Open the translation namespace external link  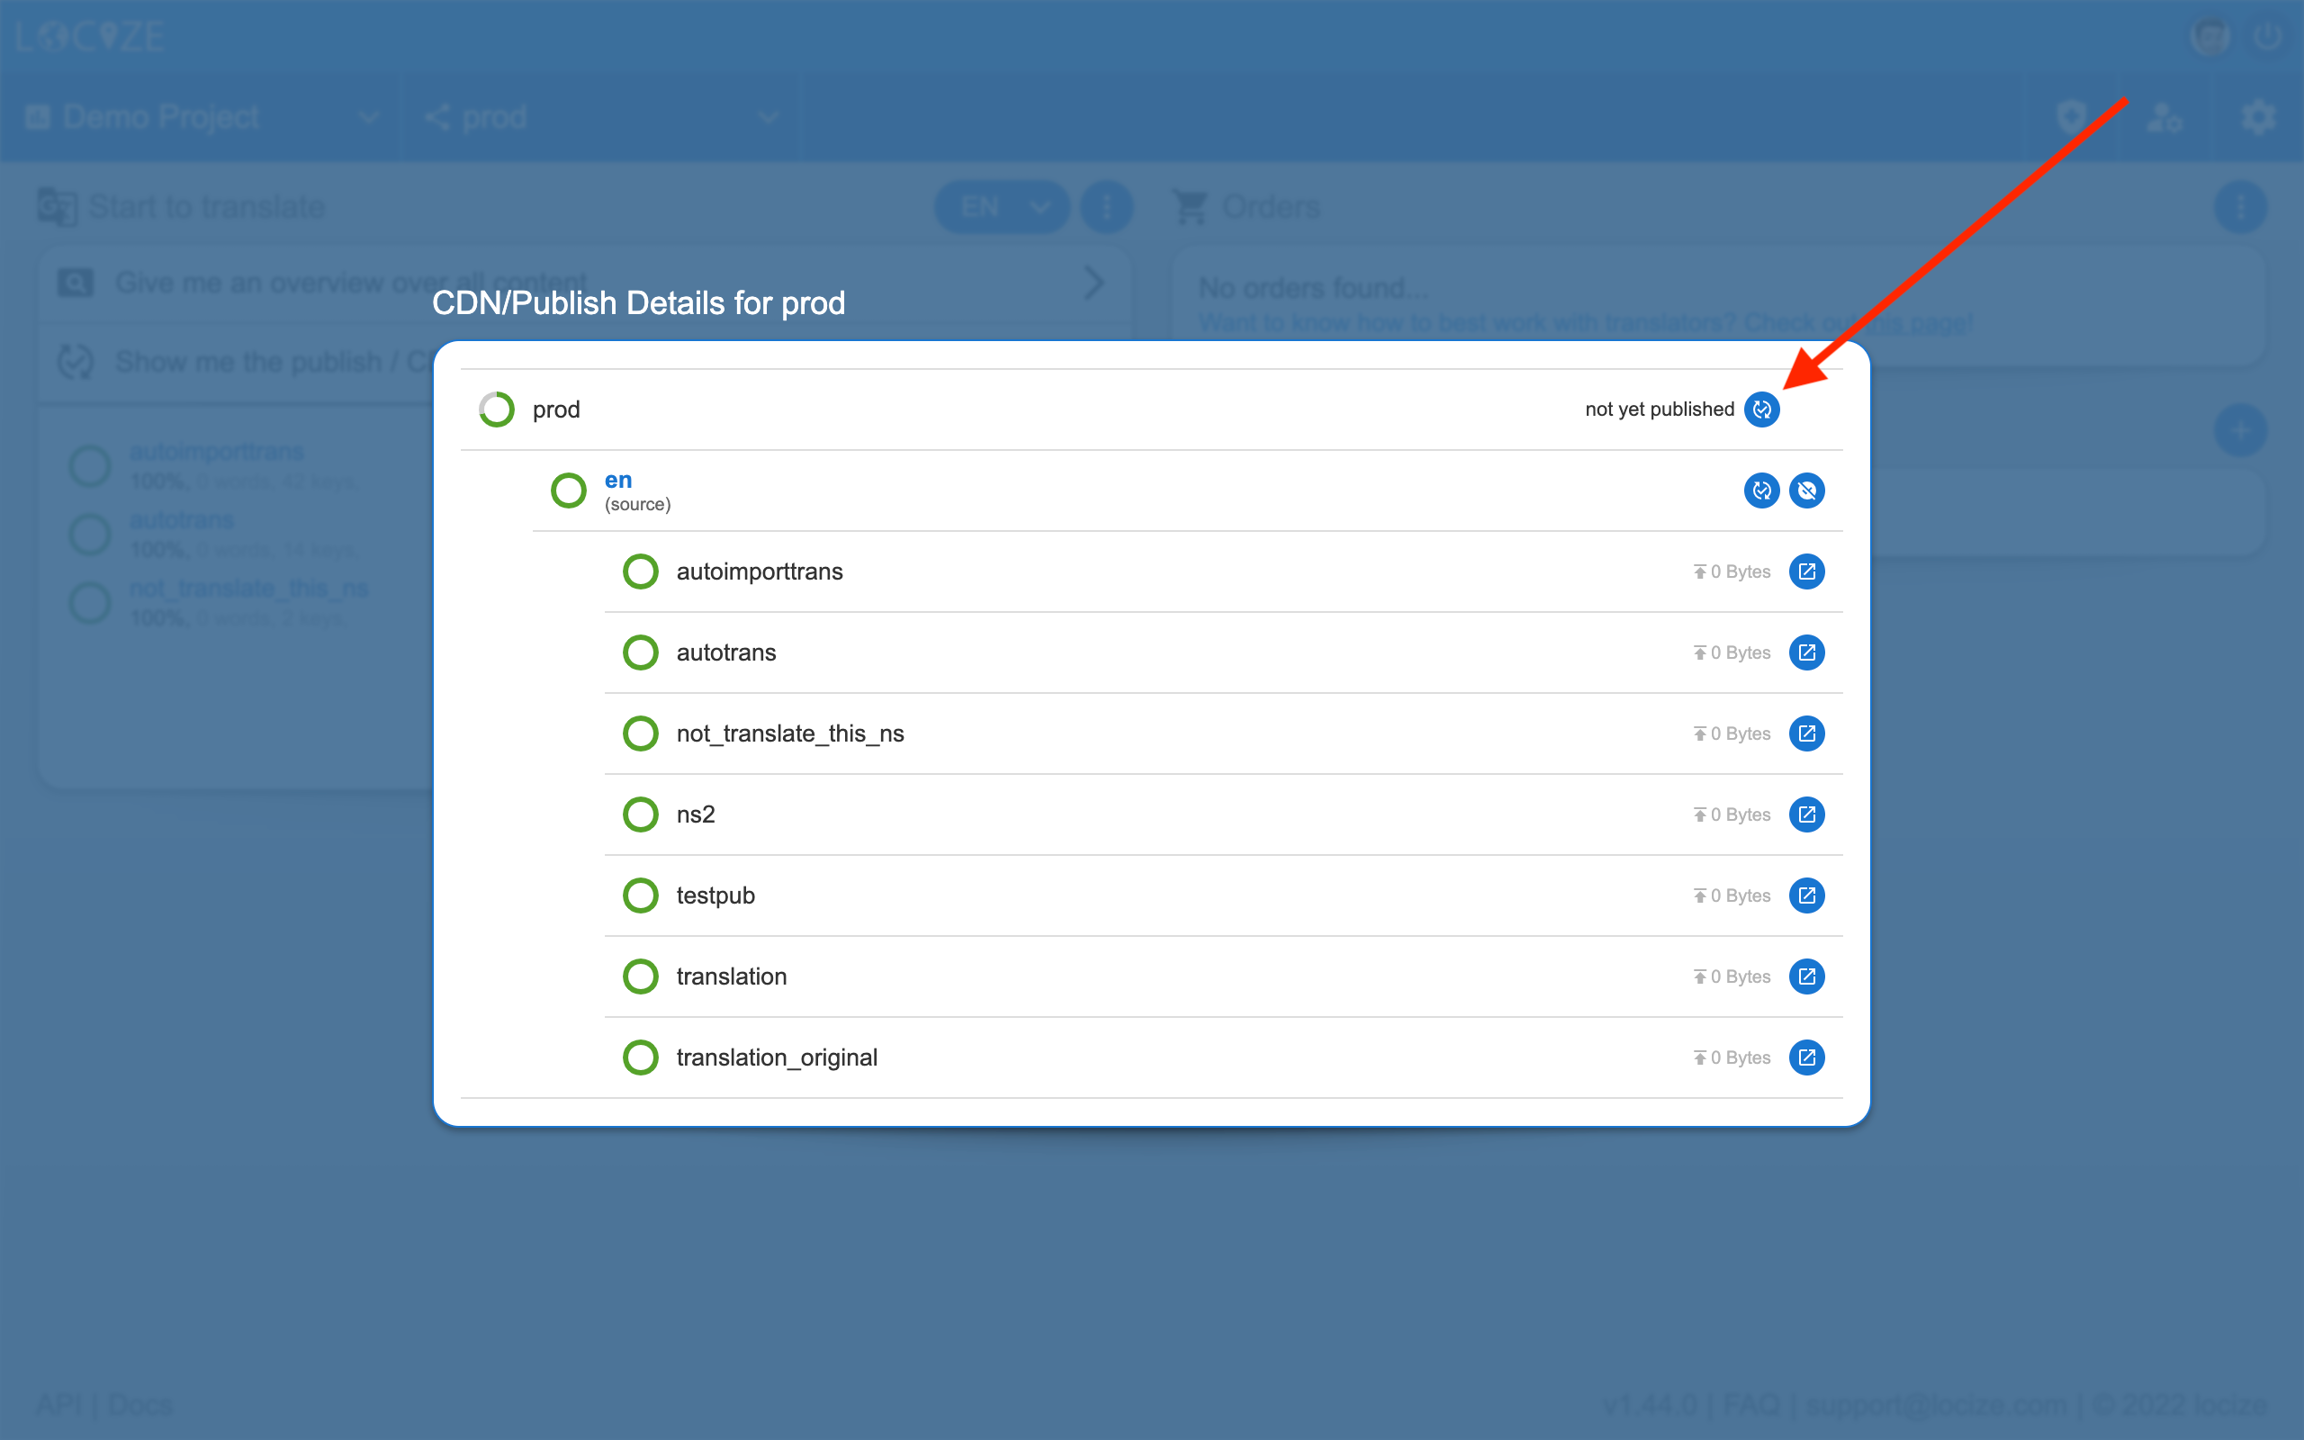1806,976
